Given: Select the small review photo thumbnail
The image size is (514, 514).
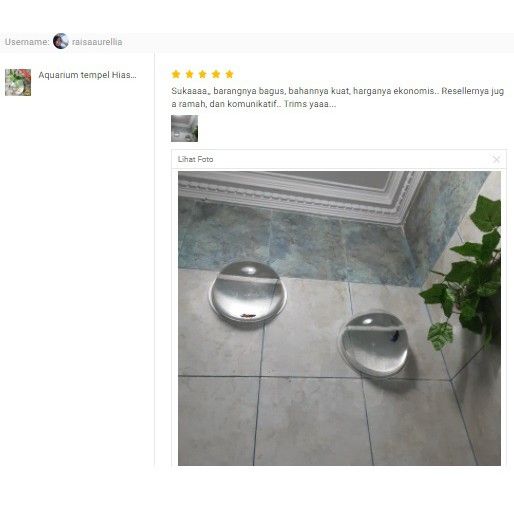Looking at the screenshot, I should tap(184, 128).
